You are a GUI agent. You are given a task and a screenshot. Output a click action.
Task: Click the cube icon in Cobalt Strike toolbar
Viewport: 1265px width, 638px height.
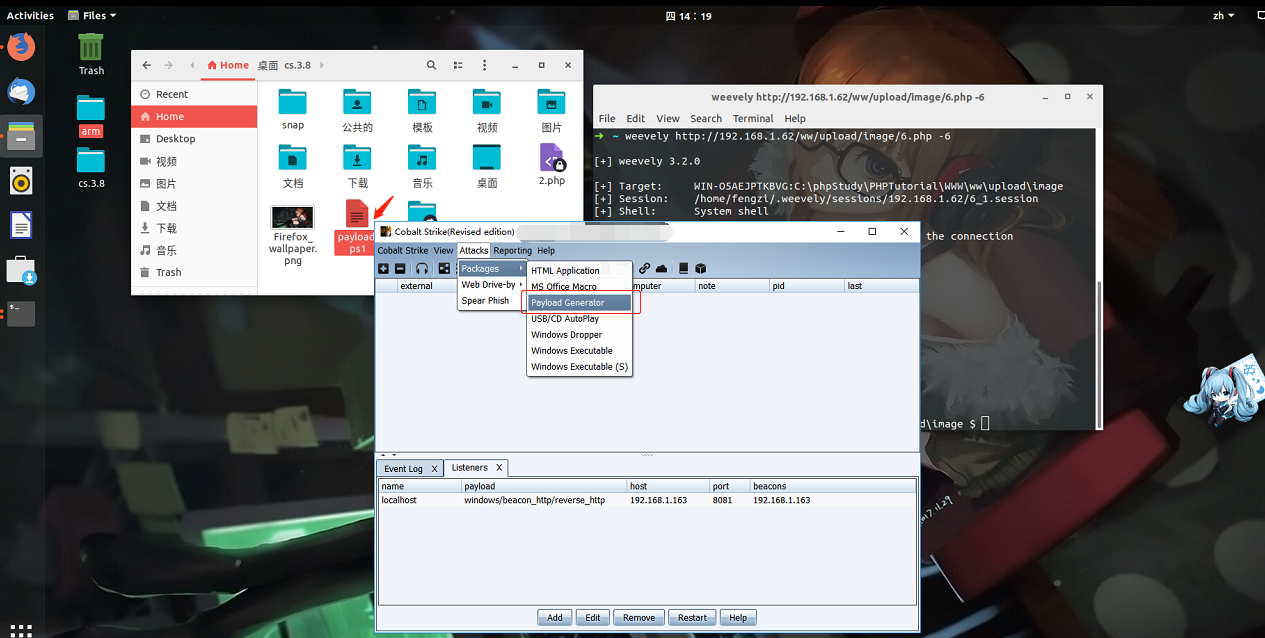701,268
